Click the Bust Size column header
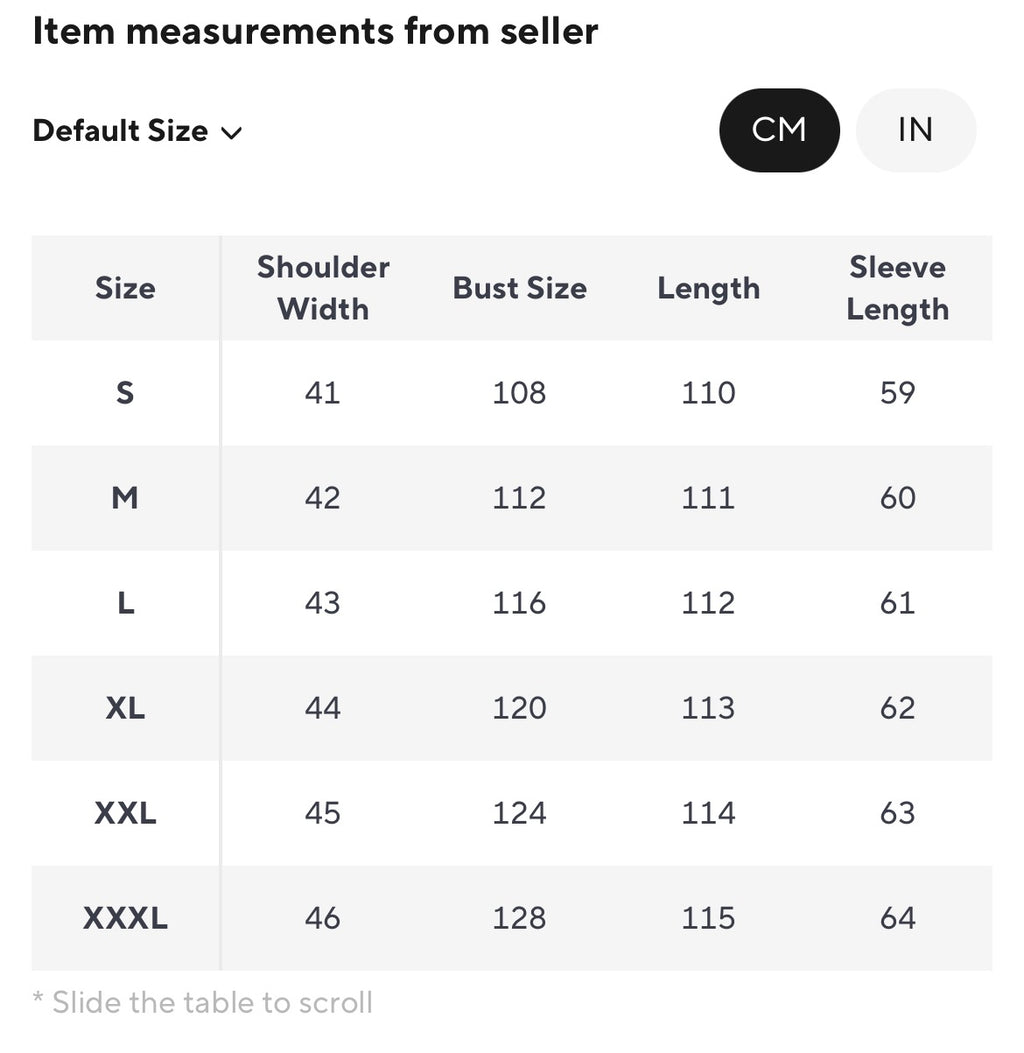The width and height of the screenshot is (1024, 1053). [x=520, y=288]
